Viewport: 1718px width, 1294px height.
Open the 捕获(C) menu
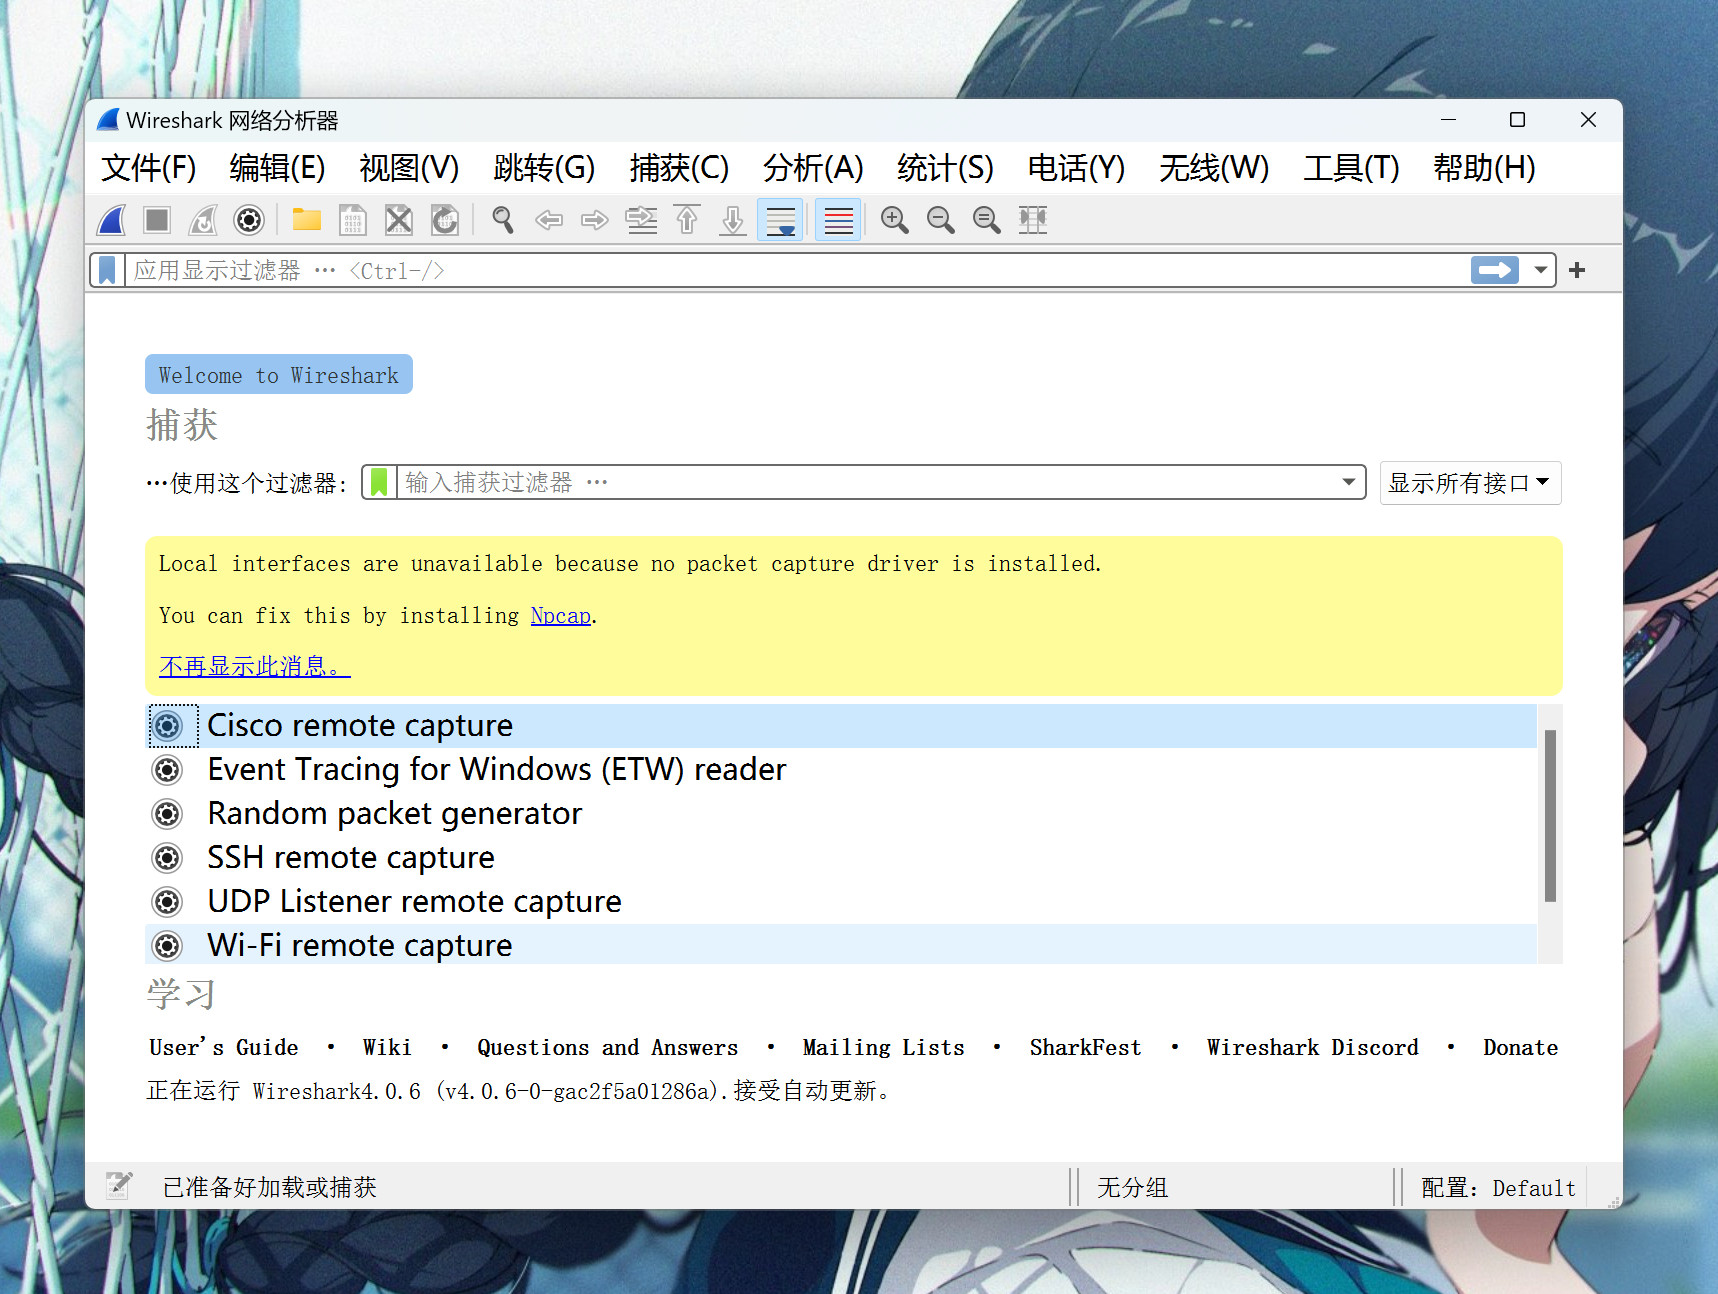coord(679,168)
